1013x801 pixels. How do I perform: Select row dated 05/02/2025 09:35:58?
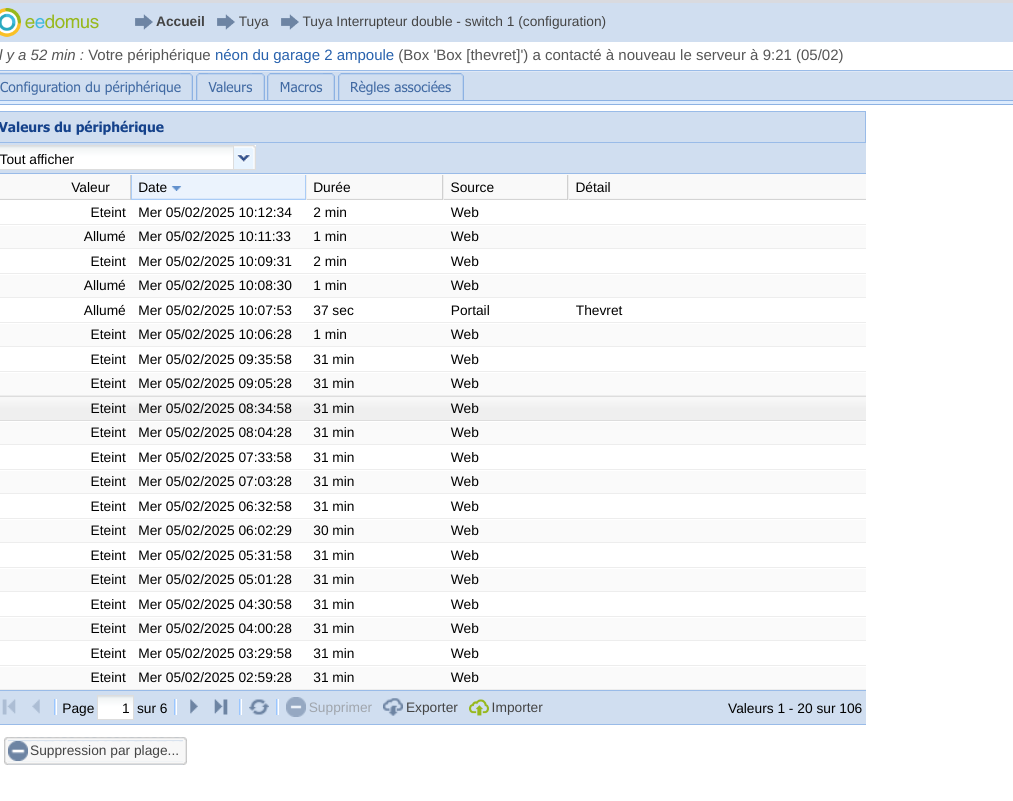(433, 359)
